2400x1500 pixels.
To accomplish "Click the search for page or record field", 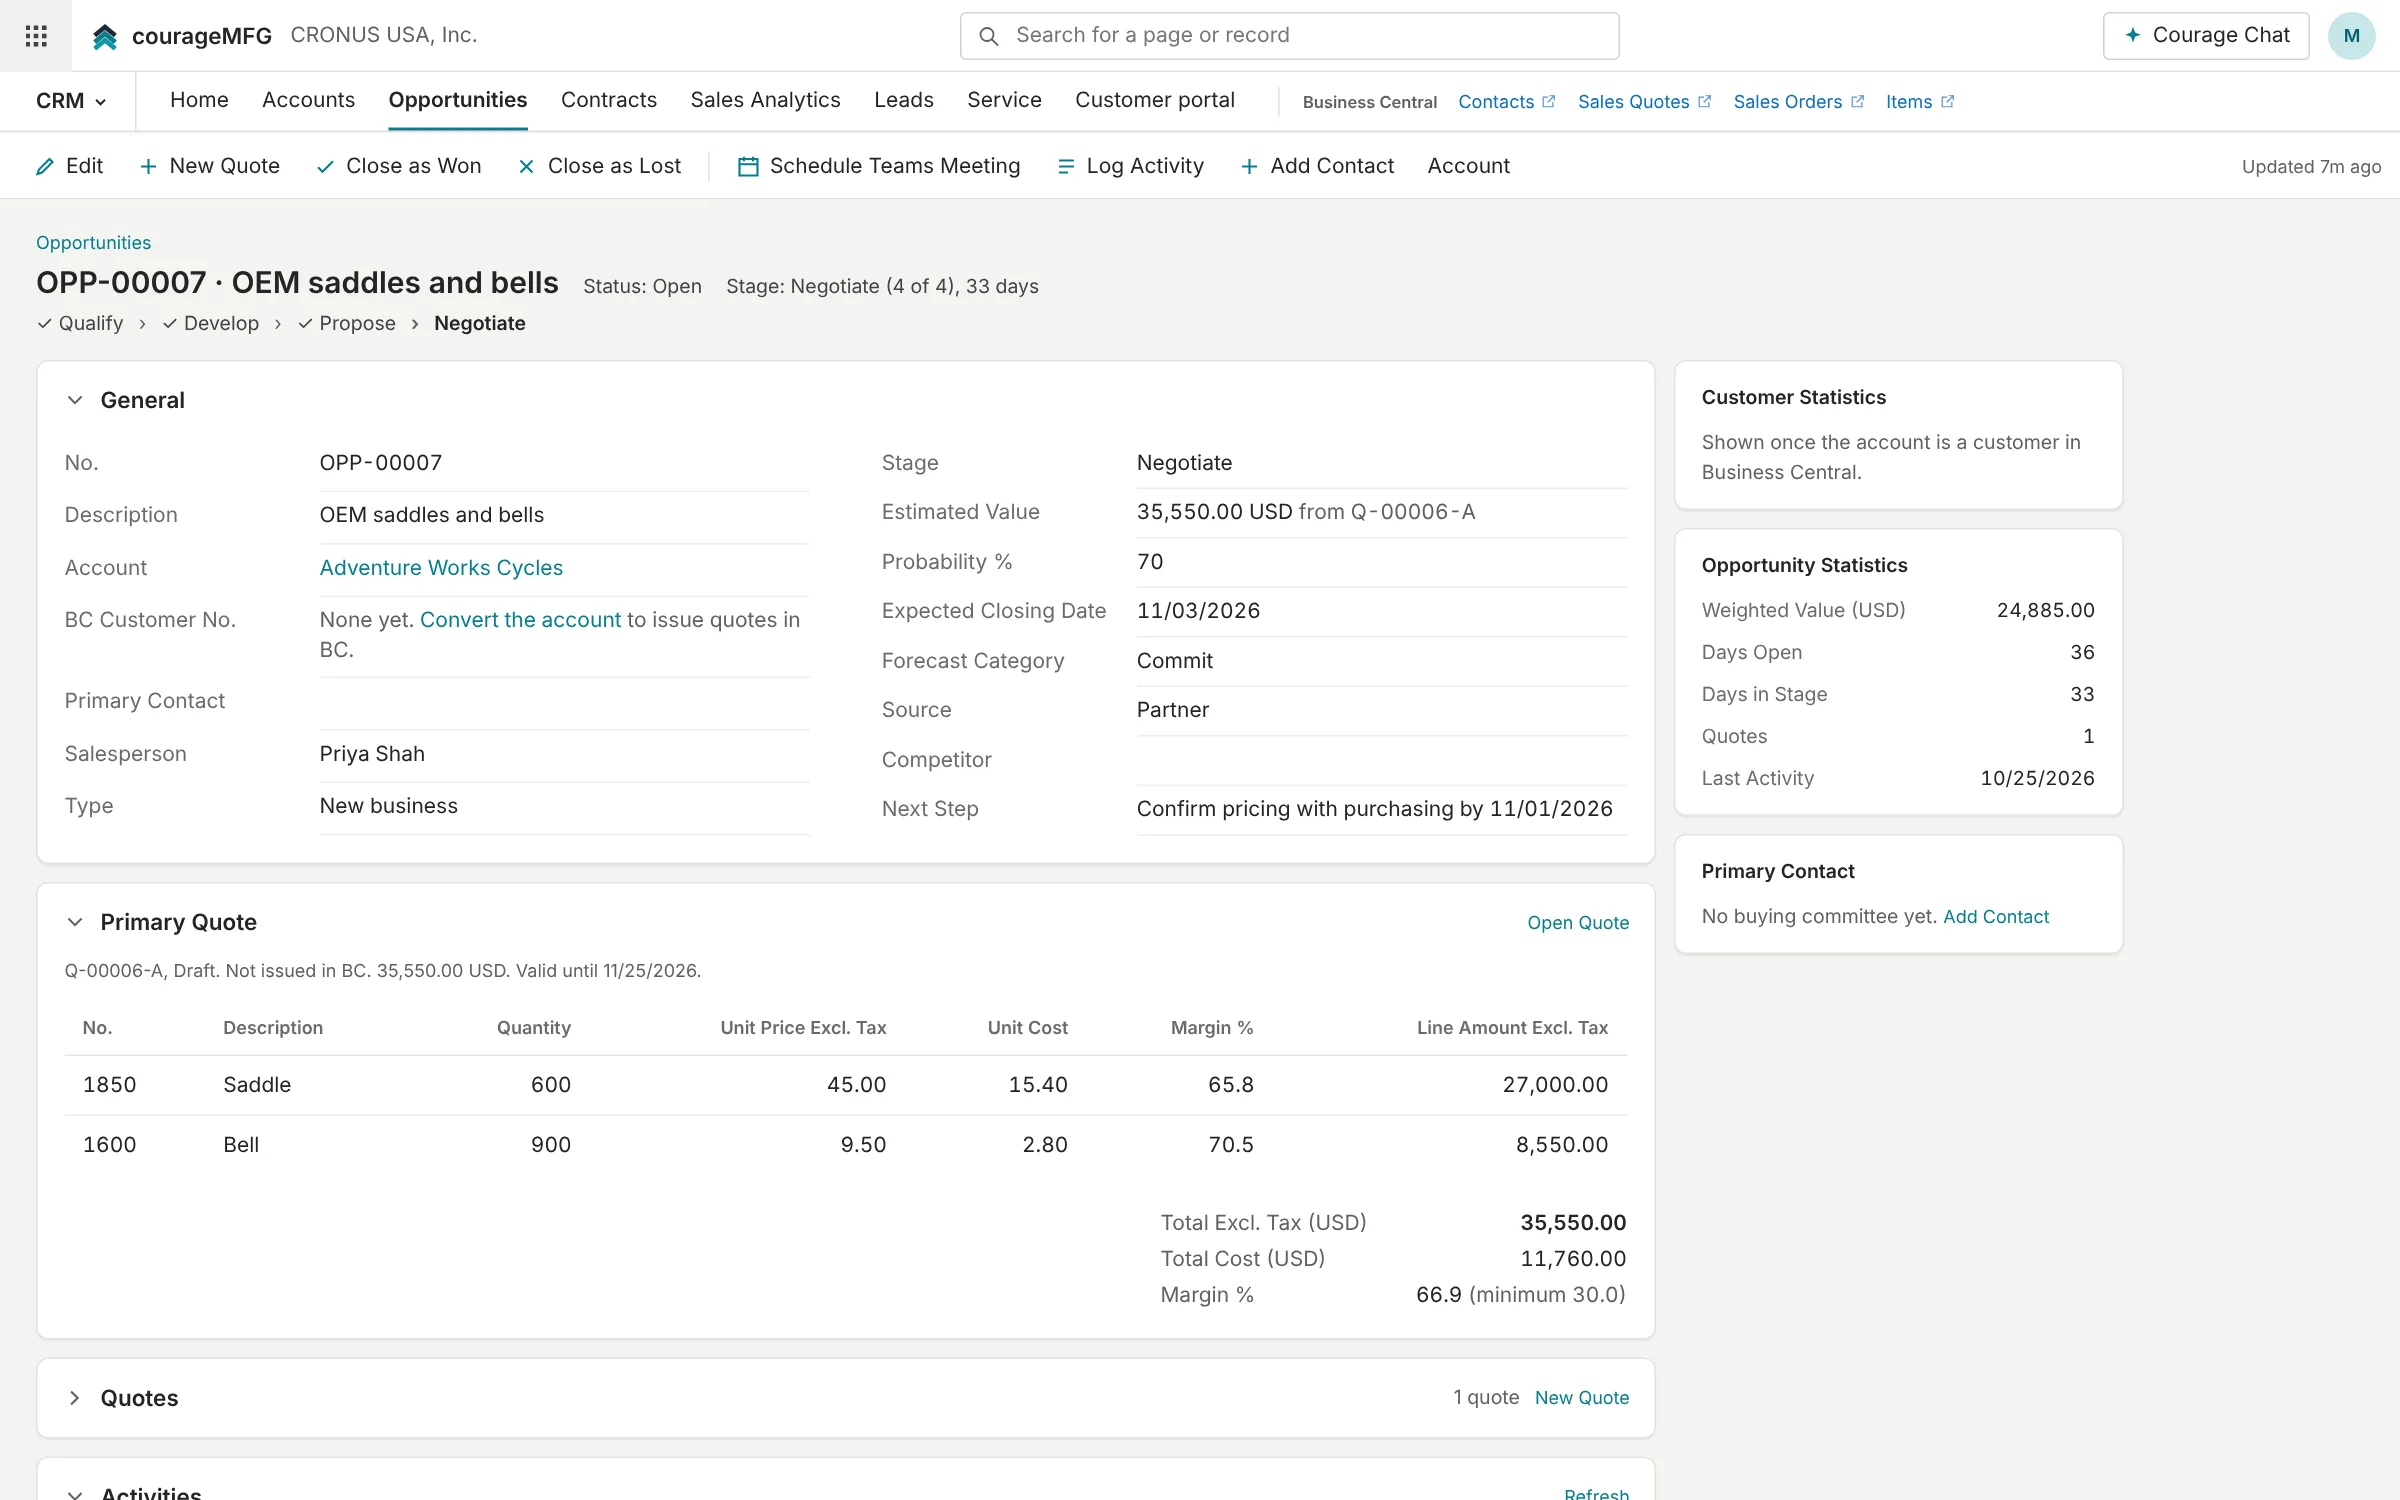I will tap(1289, 36).
